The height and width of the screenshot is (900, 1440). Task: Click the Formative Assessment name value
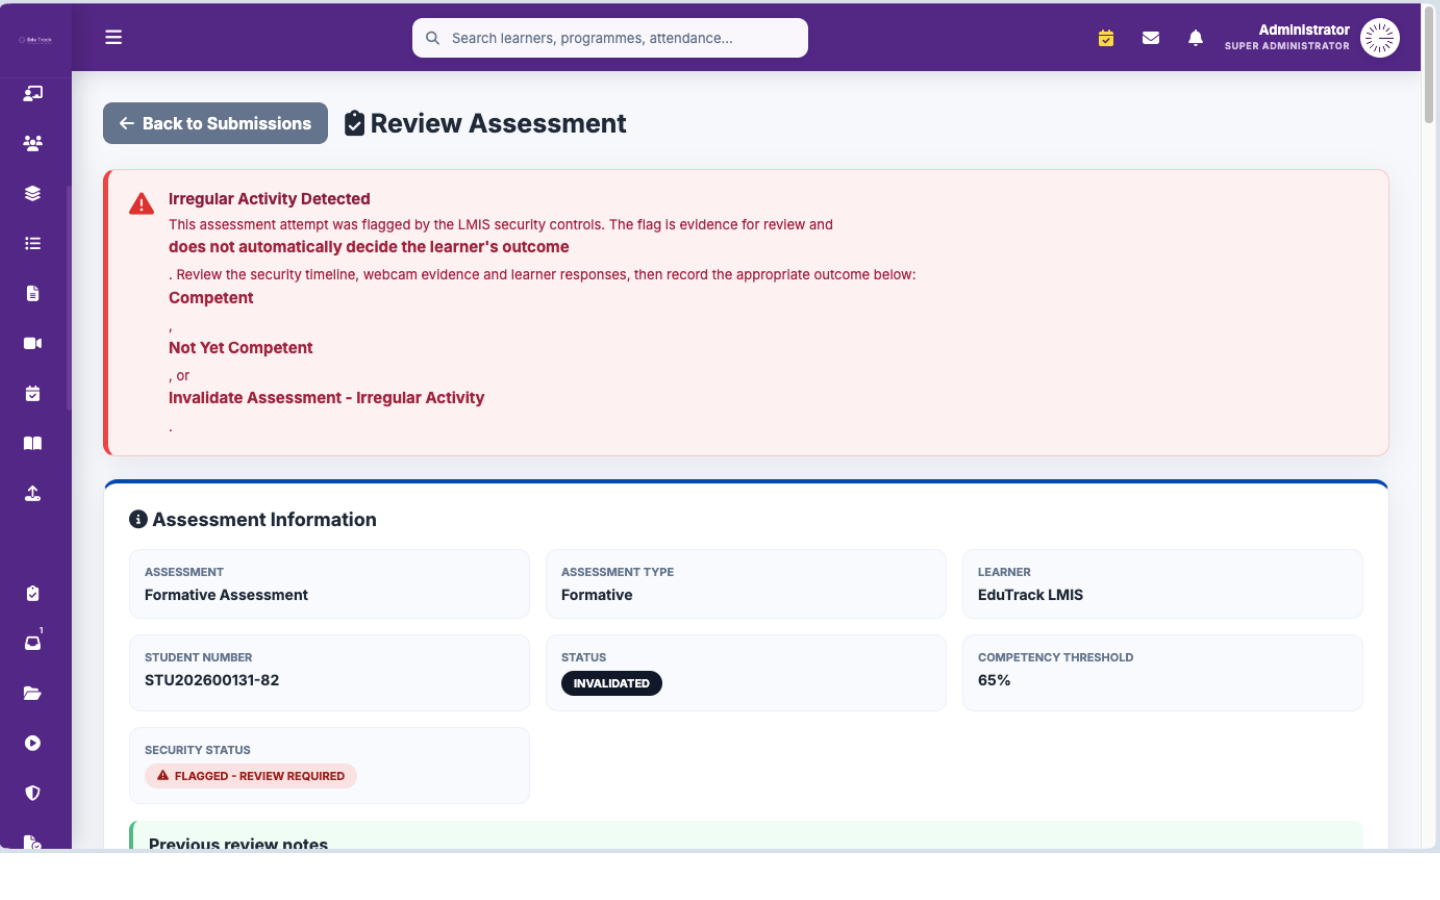point(226,595)
